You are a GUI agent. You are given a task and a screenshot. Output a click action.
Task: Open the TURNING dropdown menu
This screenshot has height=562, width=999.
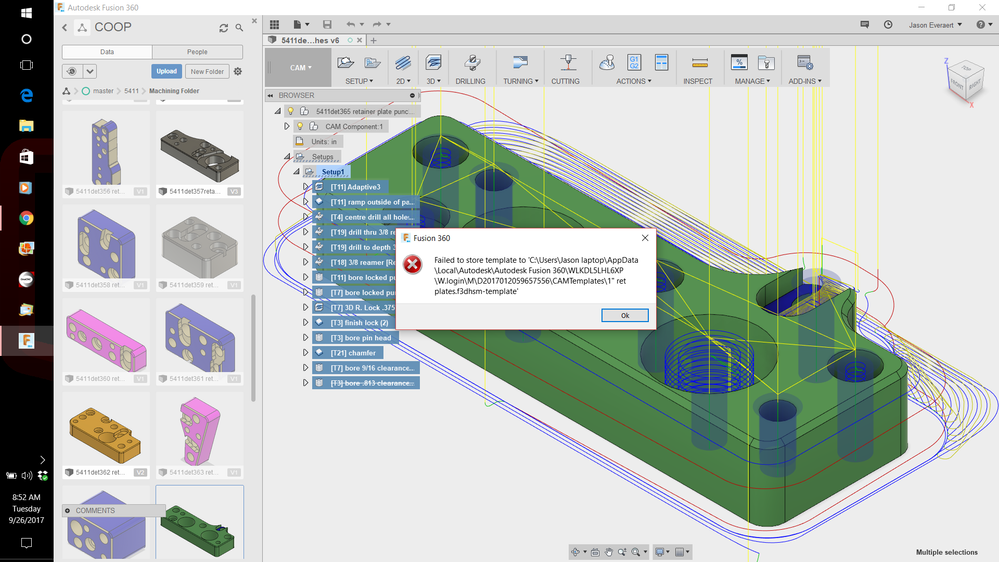click(521, 81)
